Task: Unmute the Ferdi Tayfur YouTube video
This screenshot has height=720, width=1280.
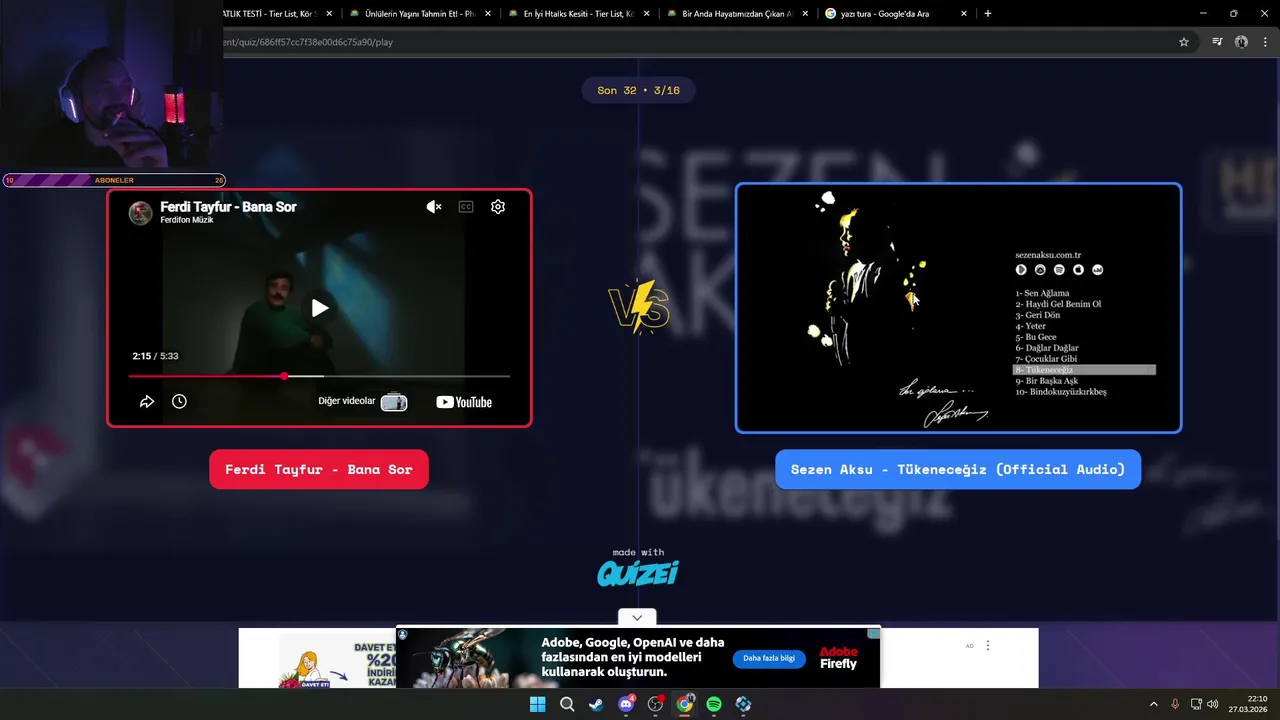Action: pyautogui.click(x=434, y=207)
